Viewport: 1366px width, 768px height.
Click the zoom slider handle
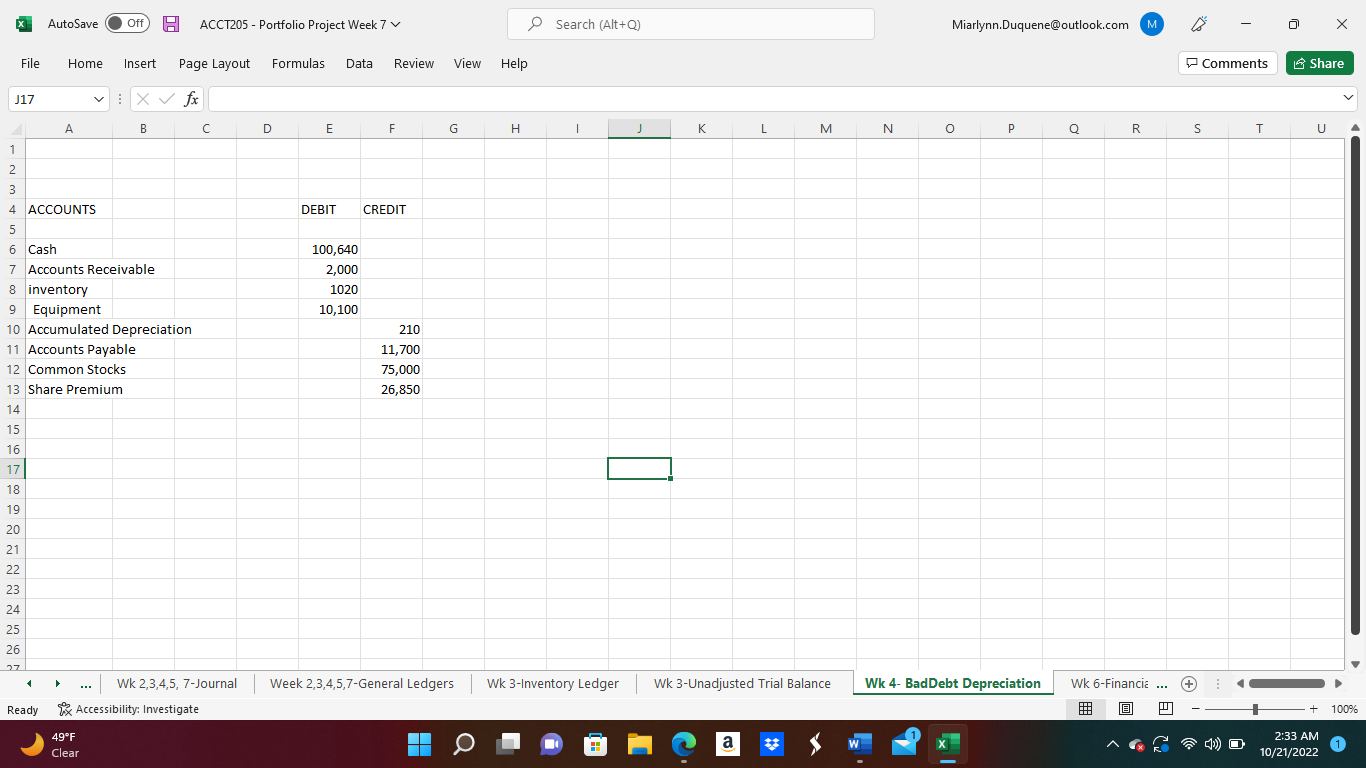[x=1256, y=709]
